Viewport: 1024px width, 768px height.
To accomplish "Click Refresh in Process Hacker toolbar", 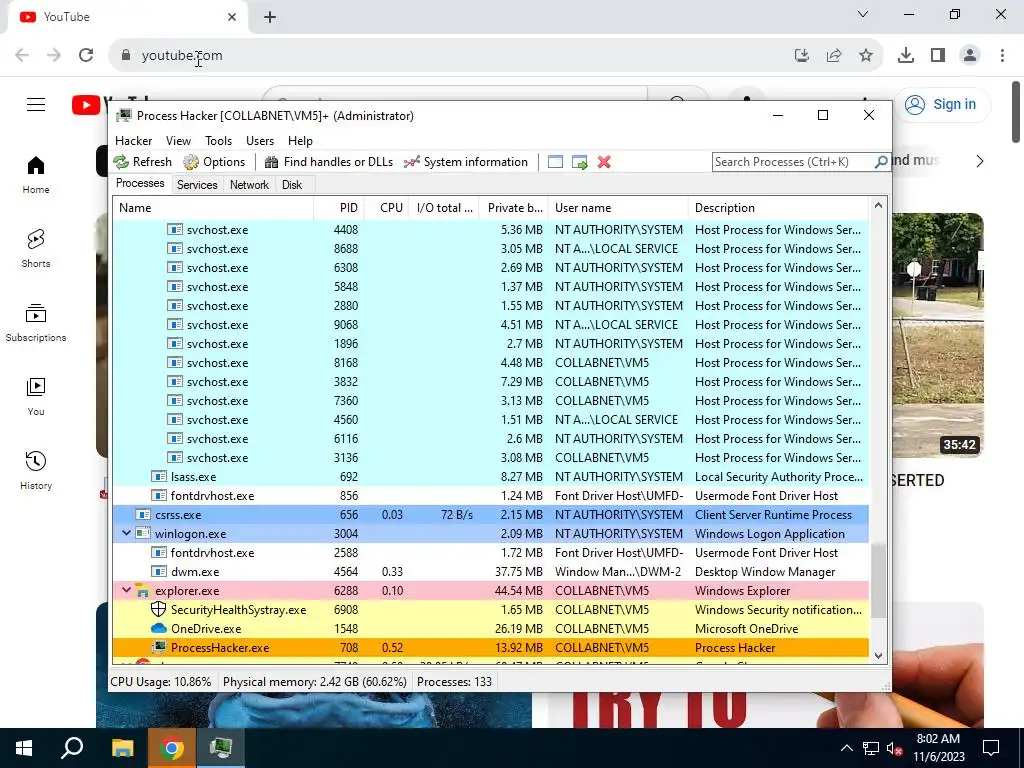I will click(142, 162).
